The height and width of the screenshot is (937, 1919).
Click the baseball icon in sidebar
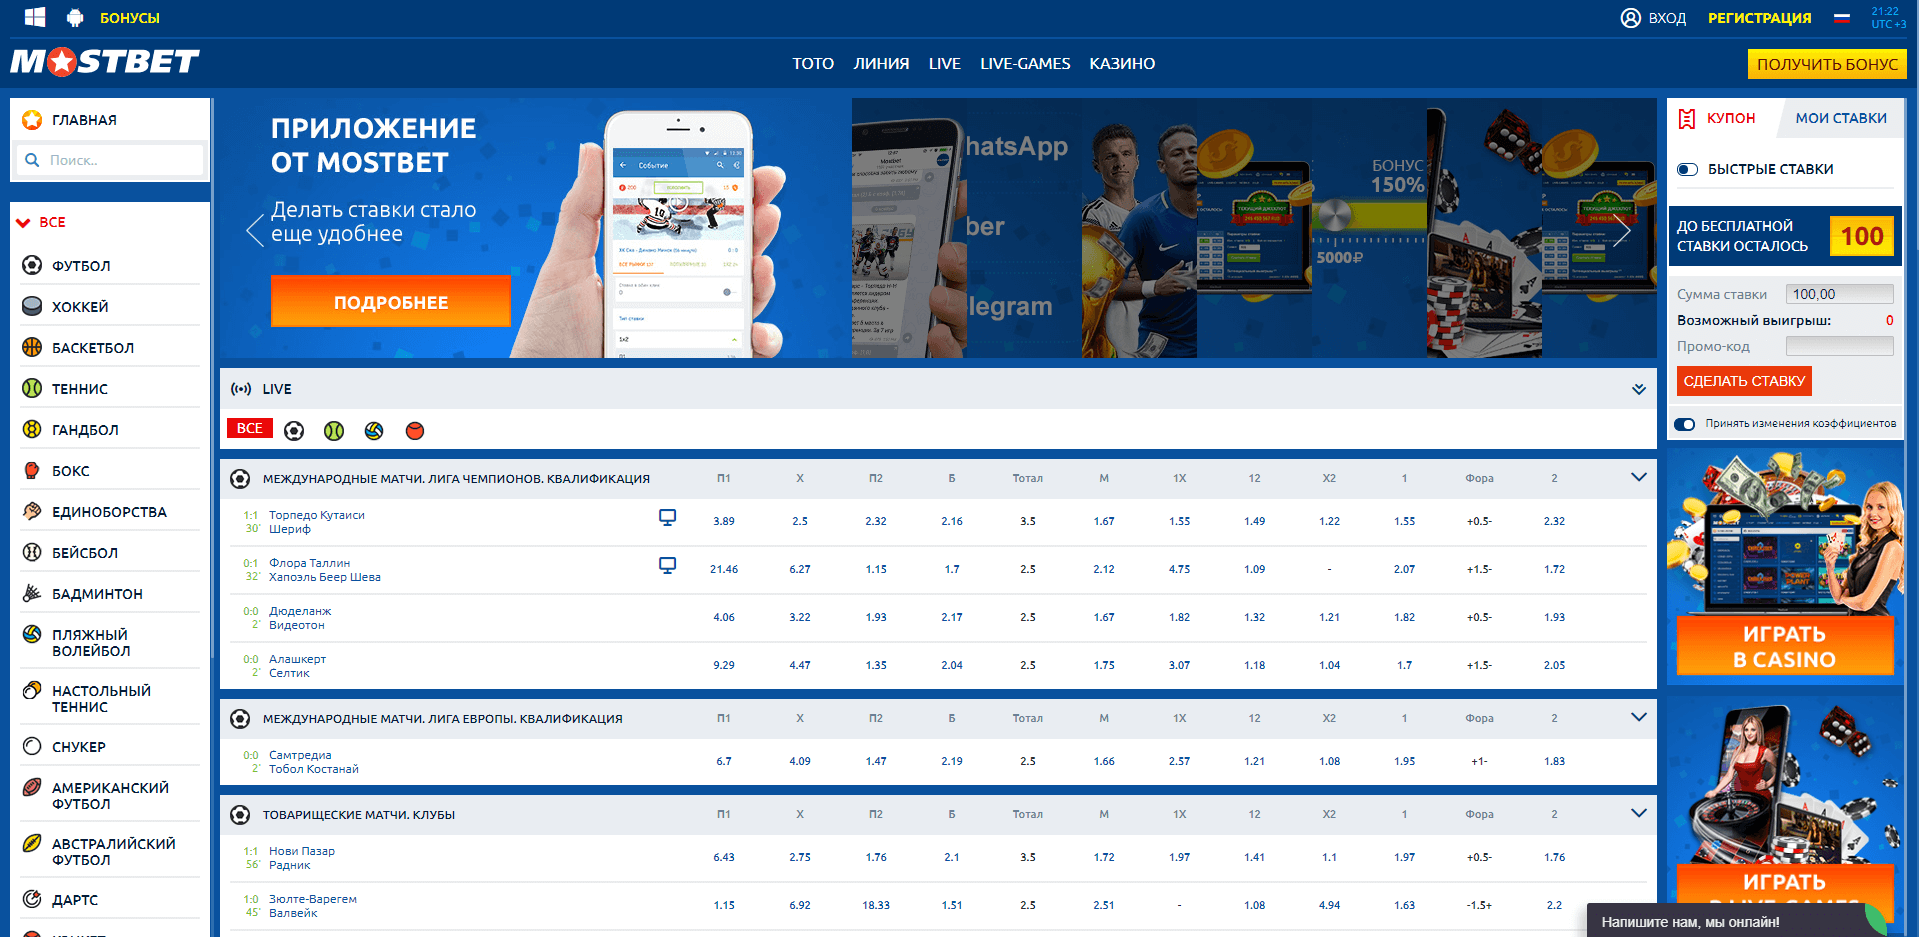(32, 552)
